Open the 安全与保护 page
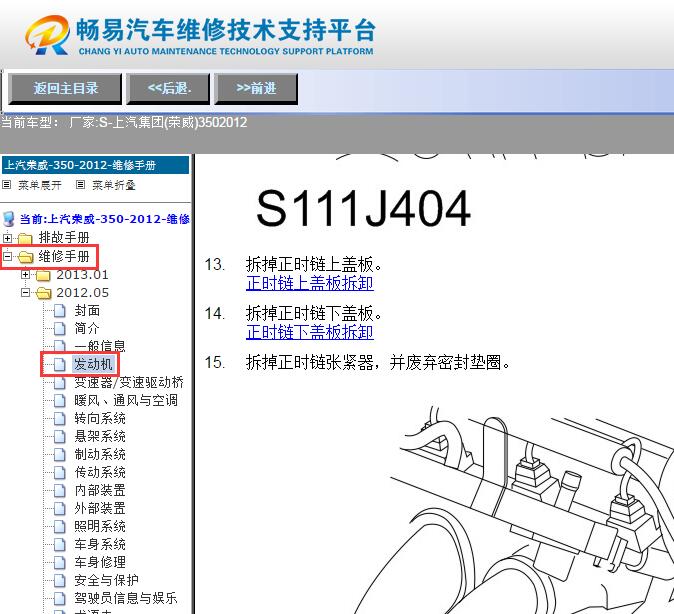 click(x=107, y=580)
